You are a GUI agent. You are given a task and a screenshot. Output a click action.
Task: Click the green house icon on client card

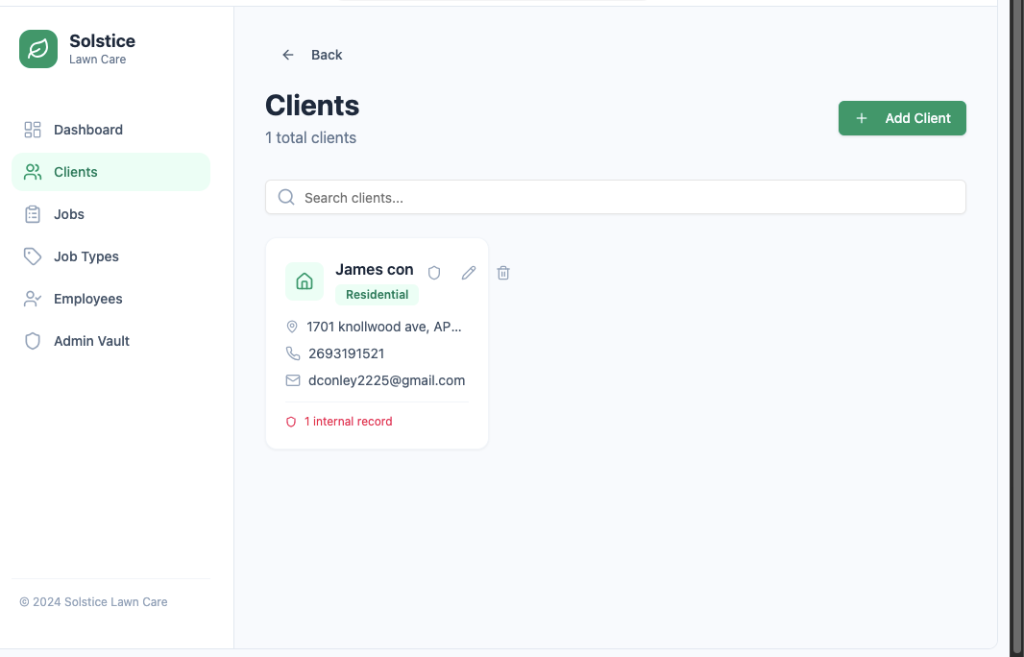pyautogui.click(x=304, y=281)
